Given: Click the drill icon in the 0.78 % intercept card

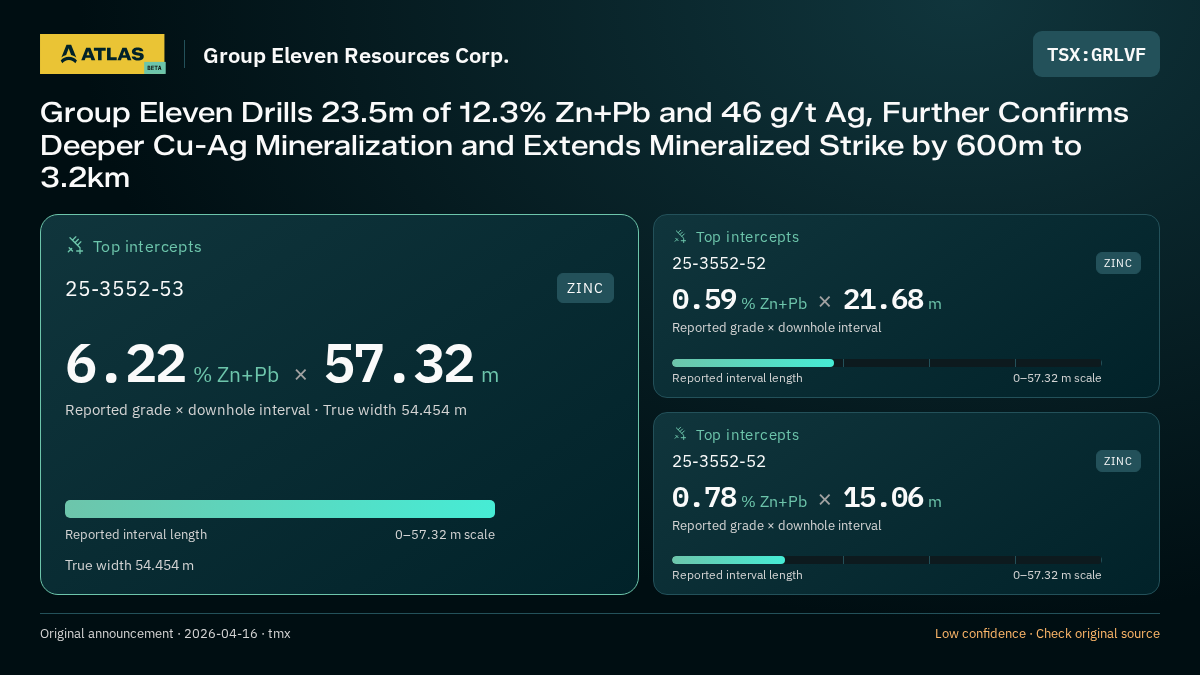Looking at the screenshot, I should click(x=680, y=435).
